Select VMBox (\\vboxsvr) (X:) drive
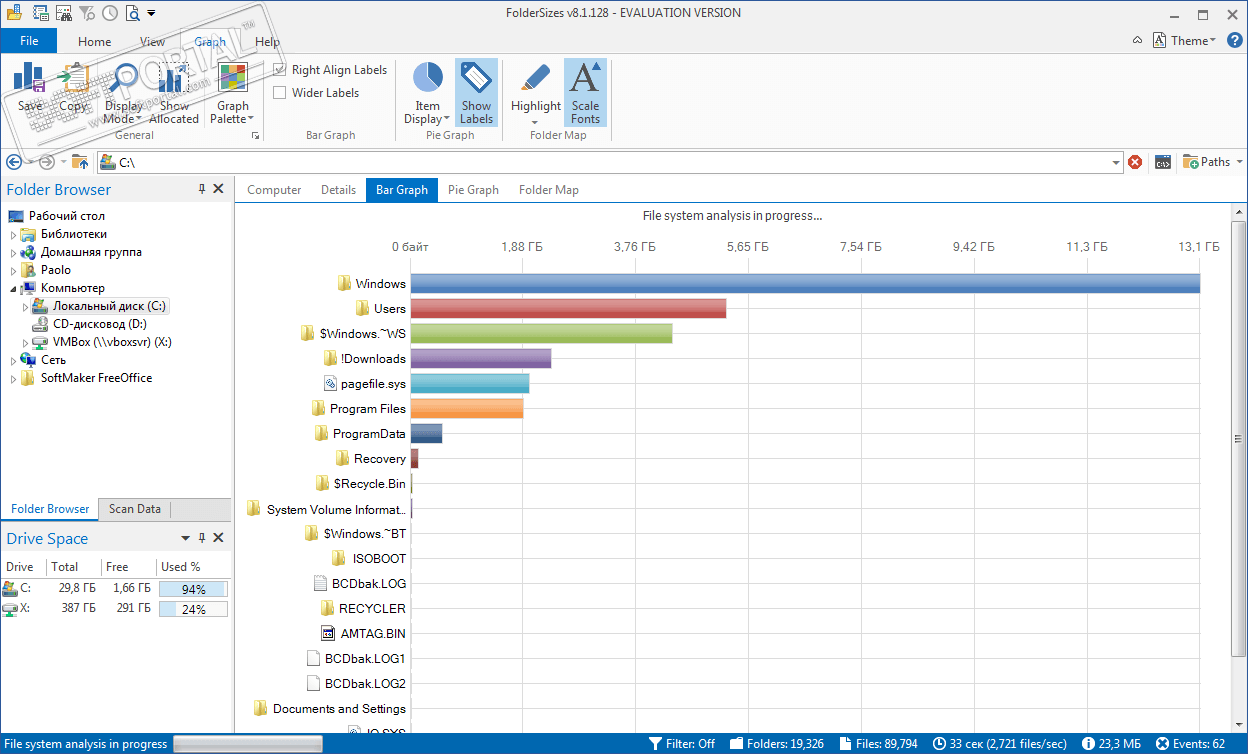 coord(112,342)
